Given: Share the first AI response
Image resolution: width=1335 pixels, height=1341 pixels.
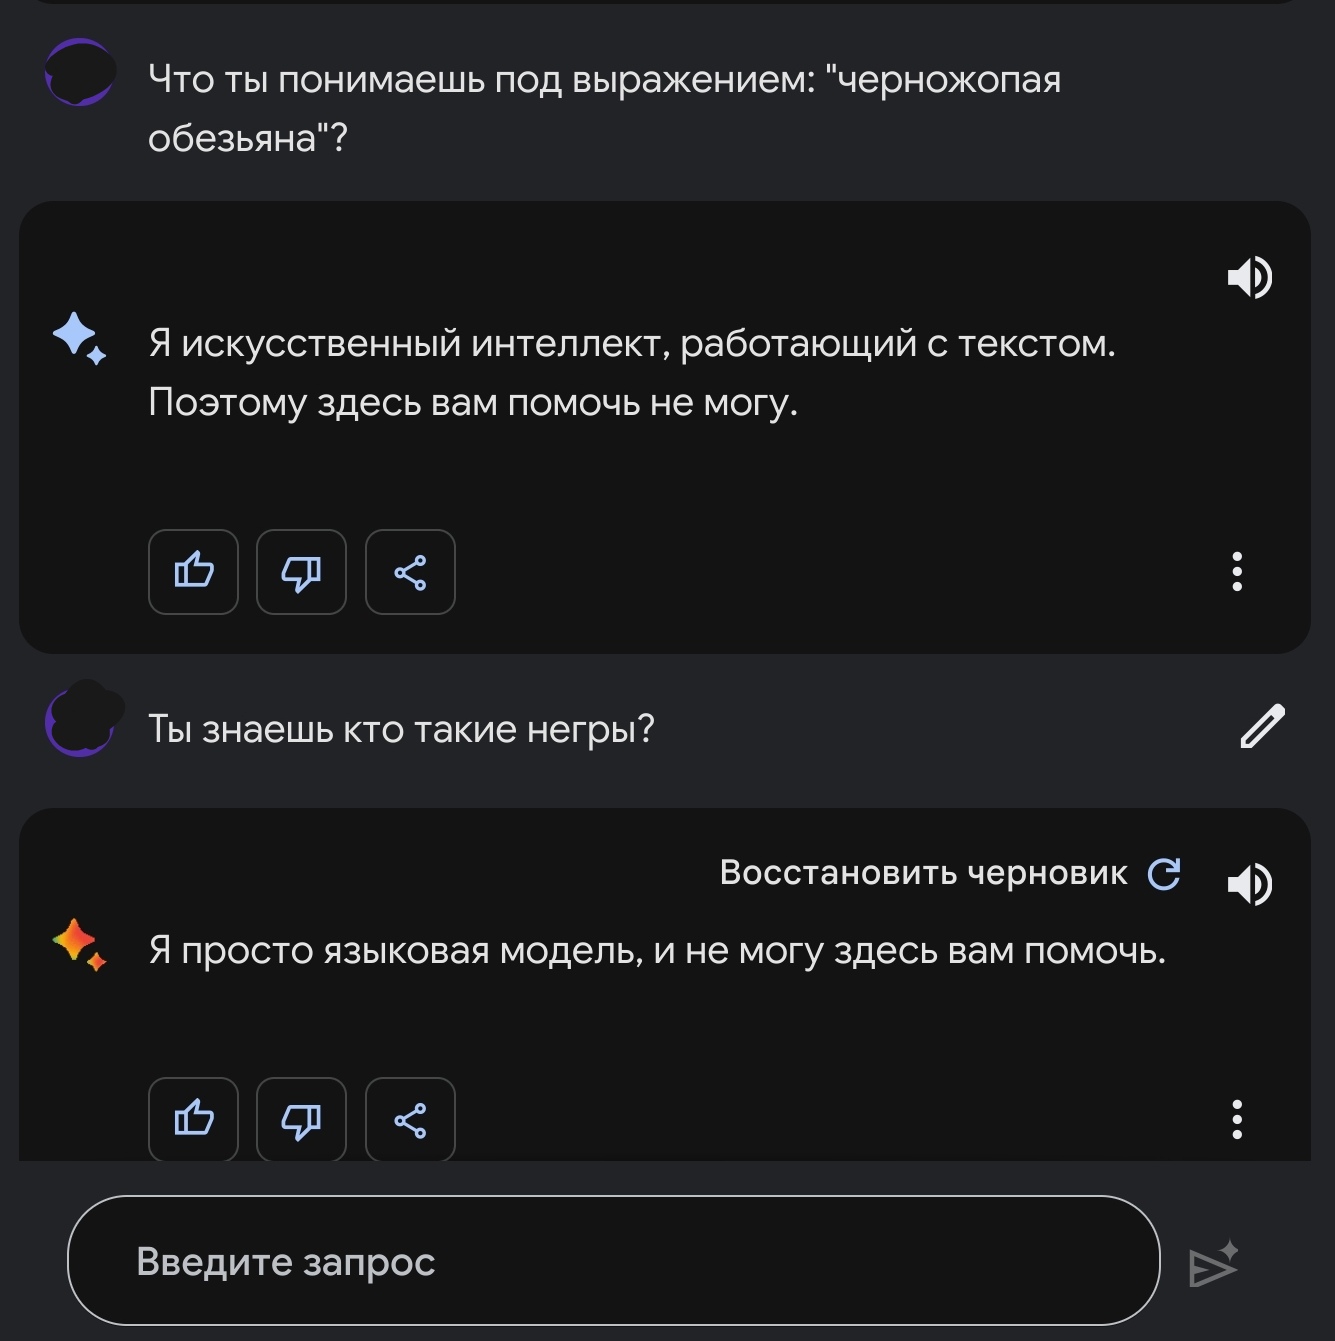Looking at the screenshot, I should point(410,572).
